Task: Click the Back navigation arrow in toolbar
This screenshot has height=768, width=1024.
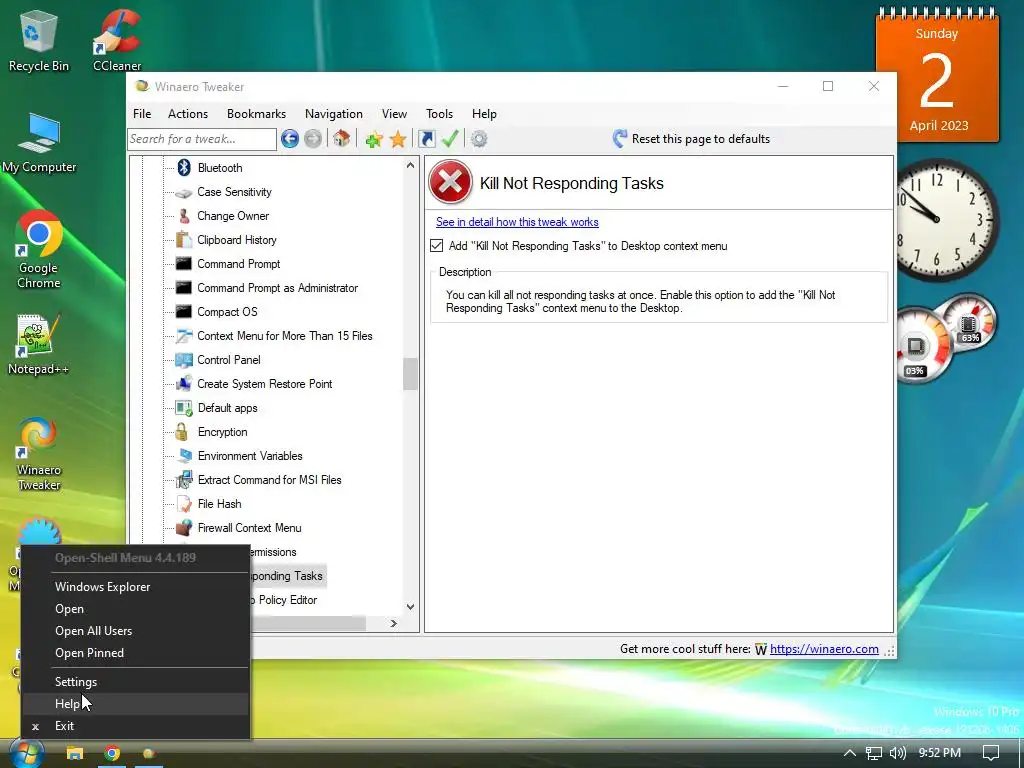Action: [290, 138]
